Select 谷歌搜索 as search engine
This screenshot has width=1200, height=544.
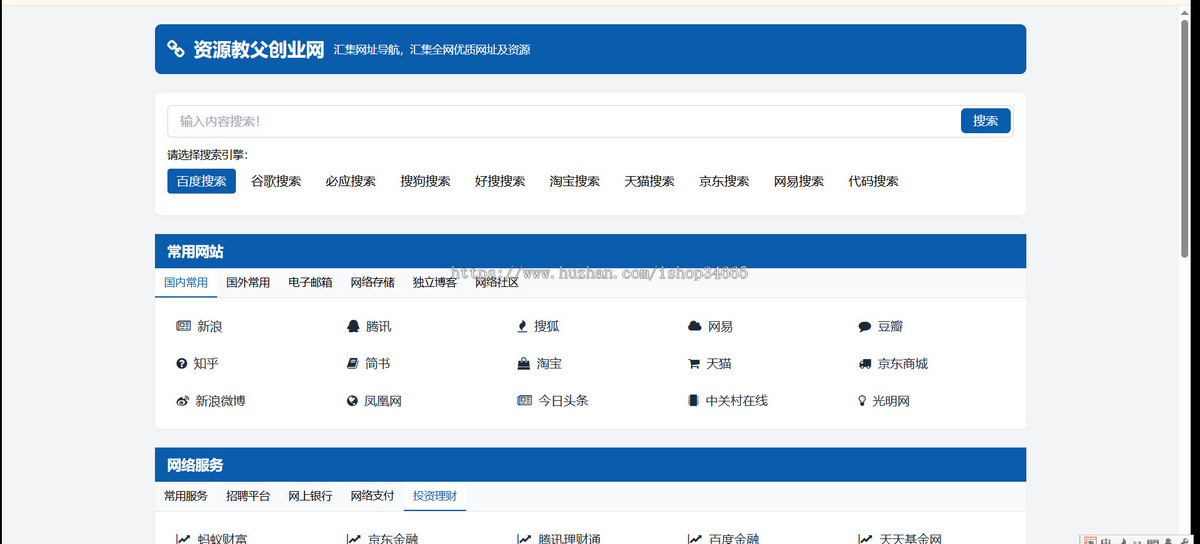(x=276, y=181)
